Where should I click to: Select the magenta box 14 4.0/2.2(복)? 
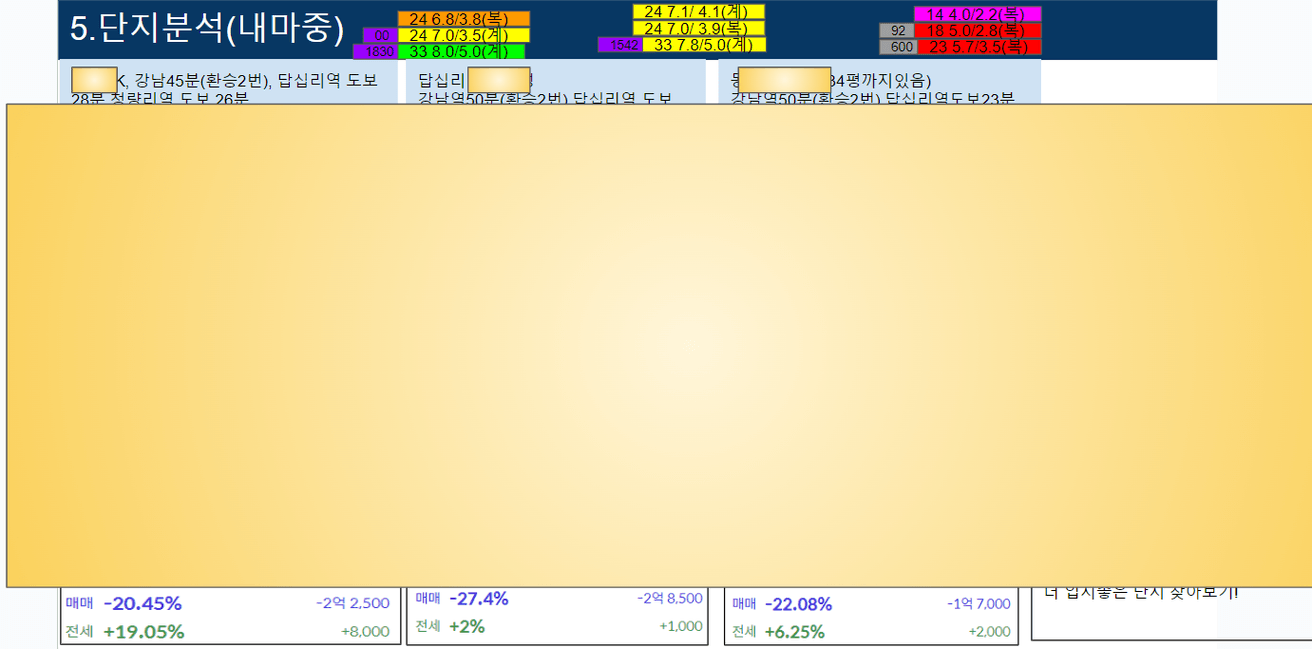point(977,14)
